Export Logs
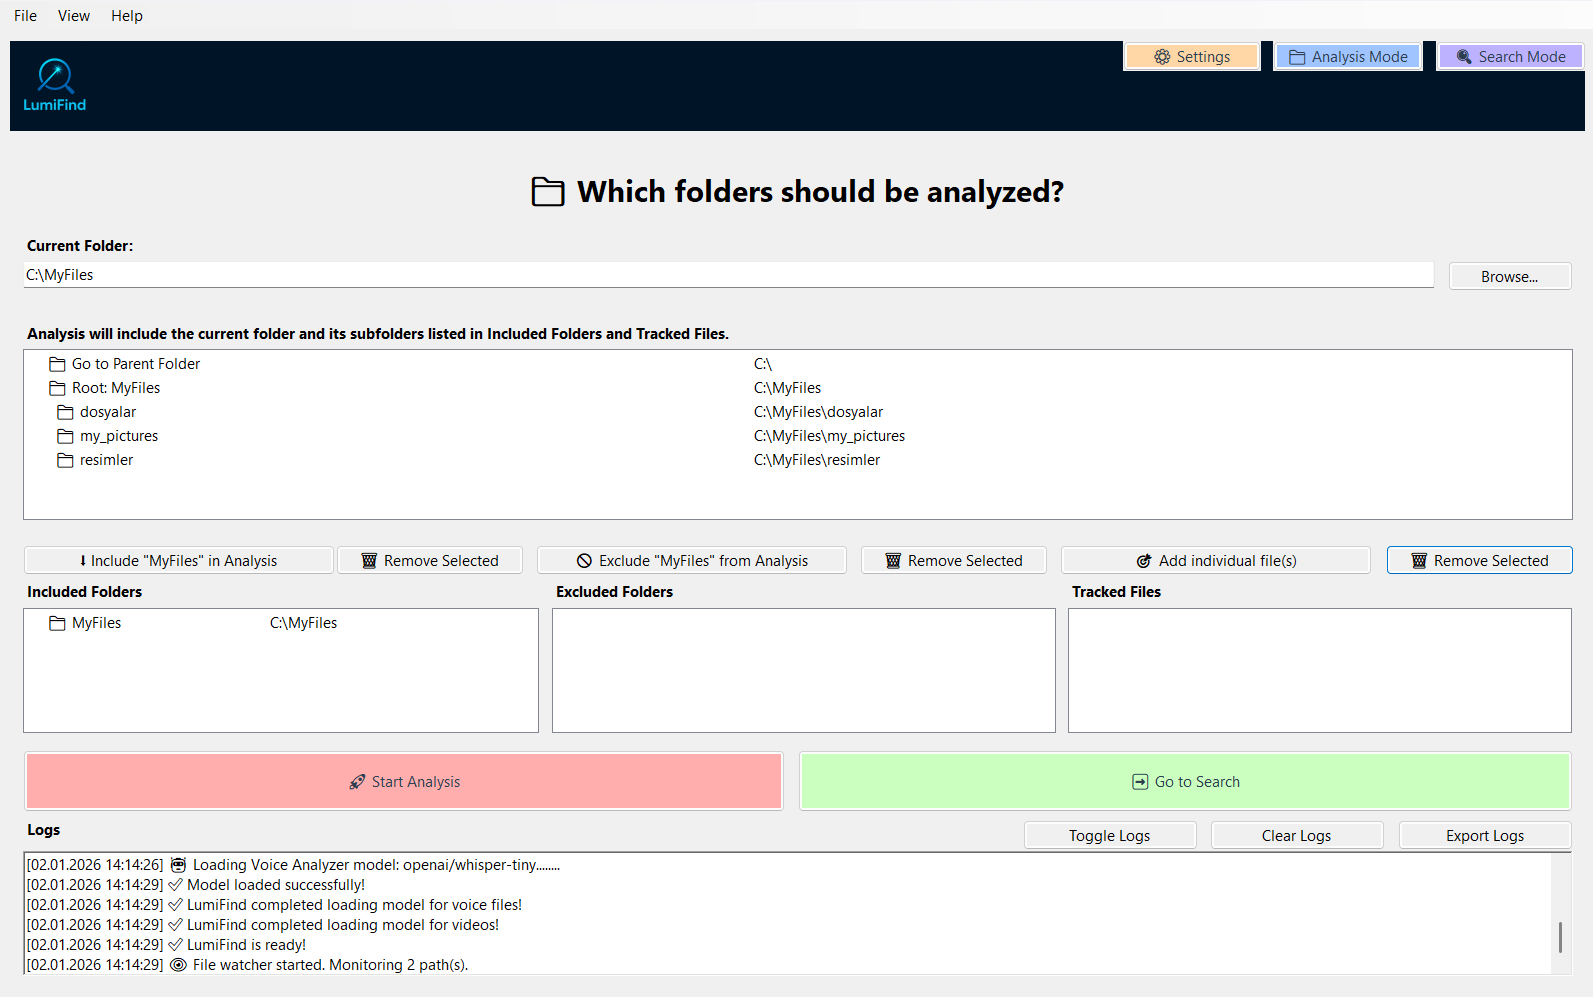The width and height of the screenshot is (1593, 997). click(1485, 836)
